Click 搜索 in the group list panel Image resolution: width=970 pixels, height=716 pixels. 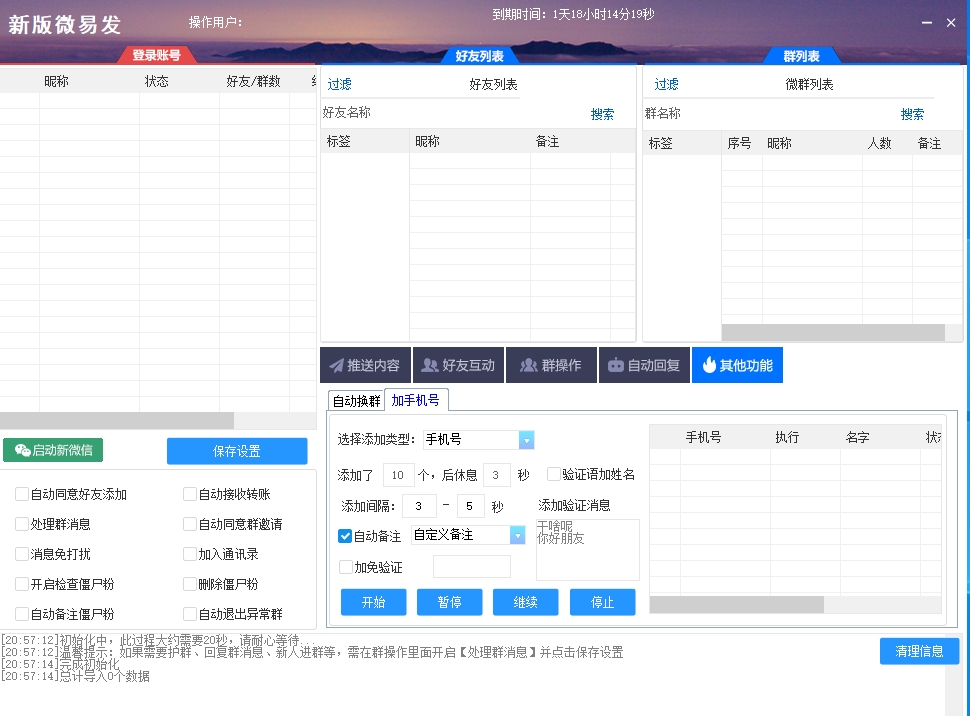[x=912, y=114]
